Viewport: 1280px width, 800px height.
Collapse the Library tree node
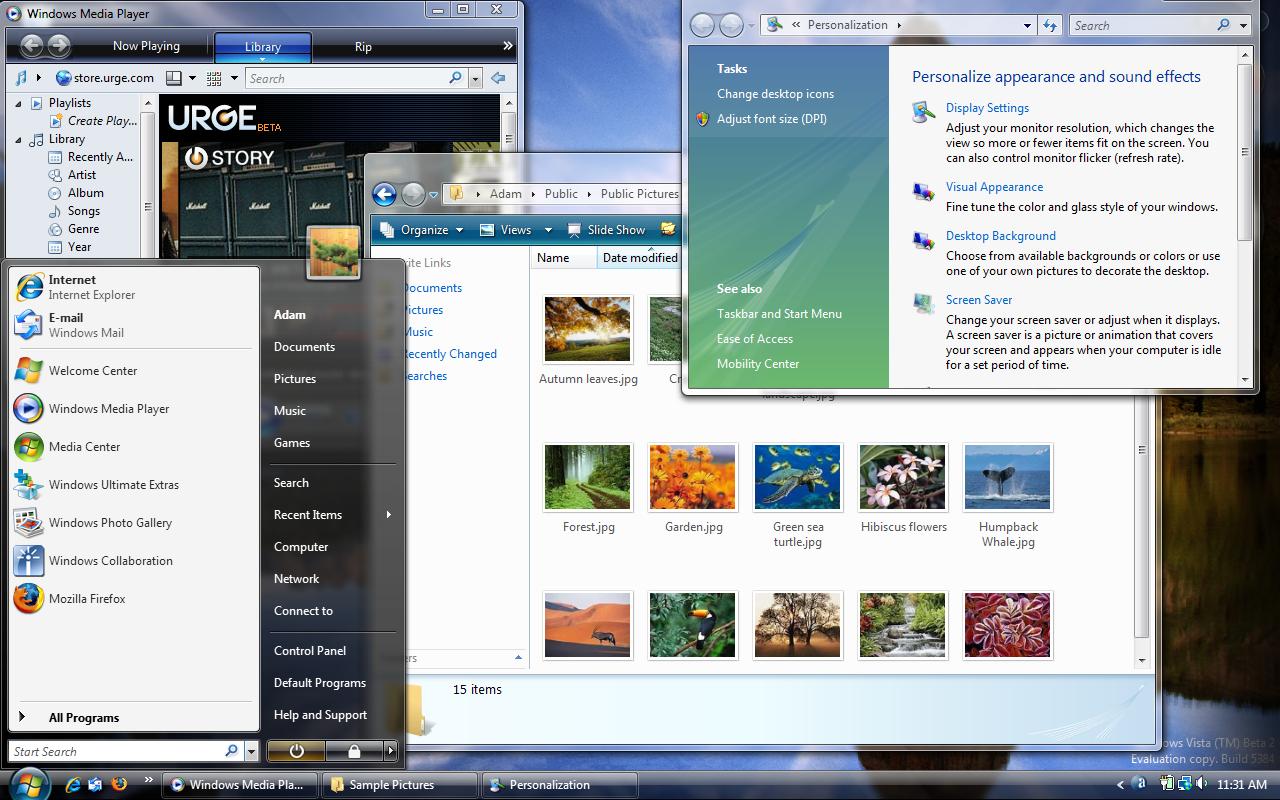(x=18, y=139)
